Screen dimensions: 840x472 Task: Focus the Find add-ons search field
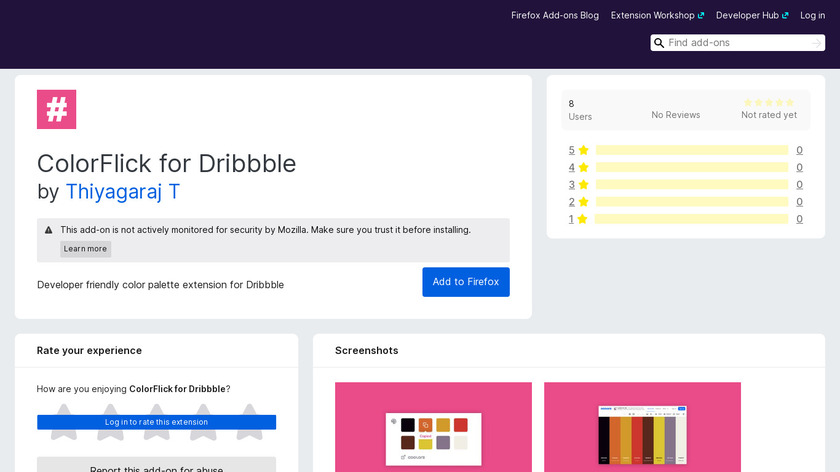(x=737, y=43)
